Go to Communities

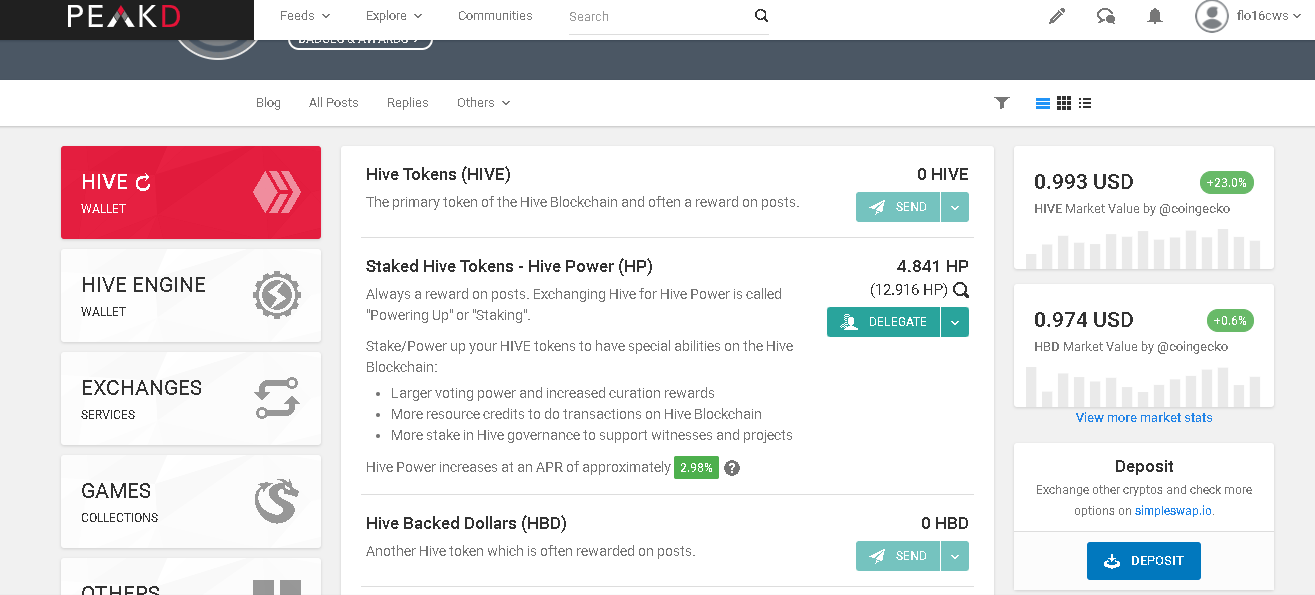[495, 16]
